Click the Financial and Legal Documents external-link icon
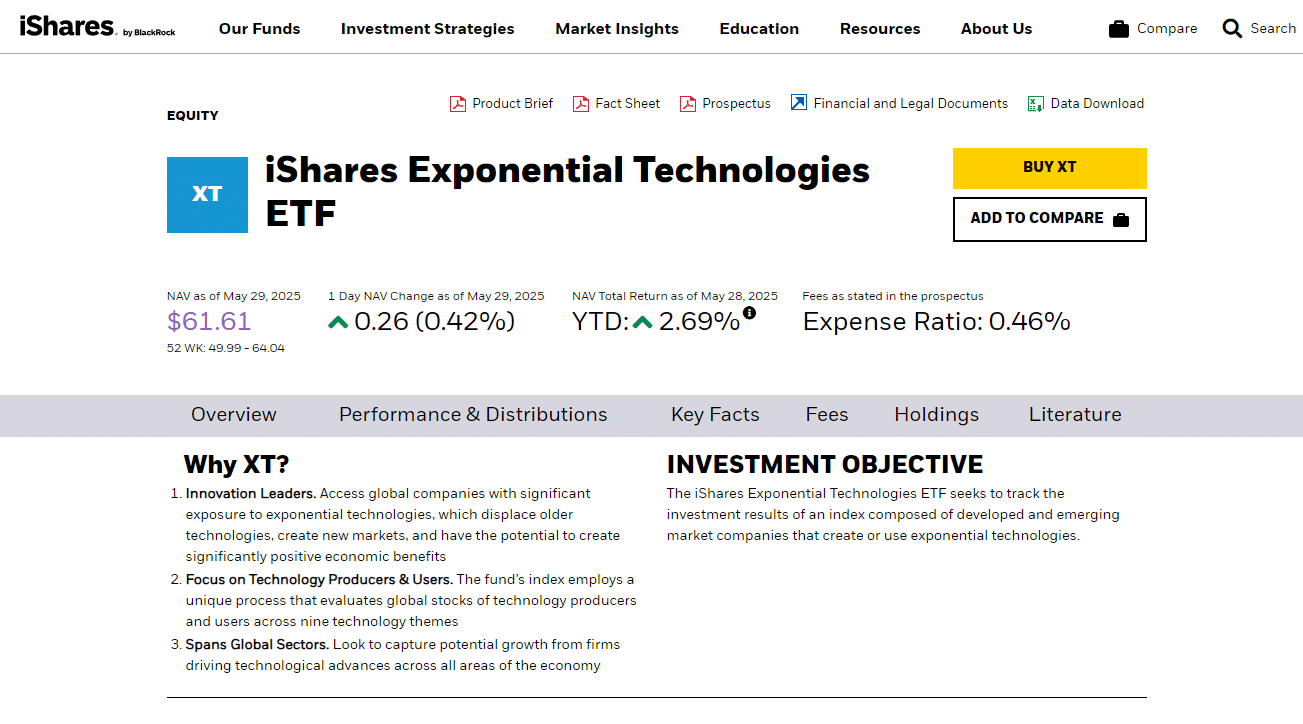Image resolution: width=1303 pixels, height=724 pixels. pyautogui.click(x=799, y=102)
